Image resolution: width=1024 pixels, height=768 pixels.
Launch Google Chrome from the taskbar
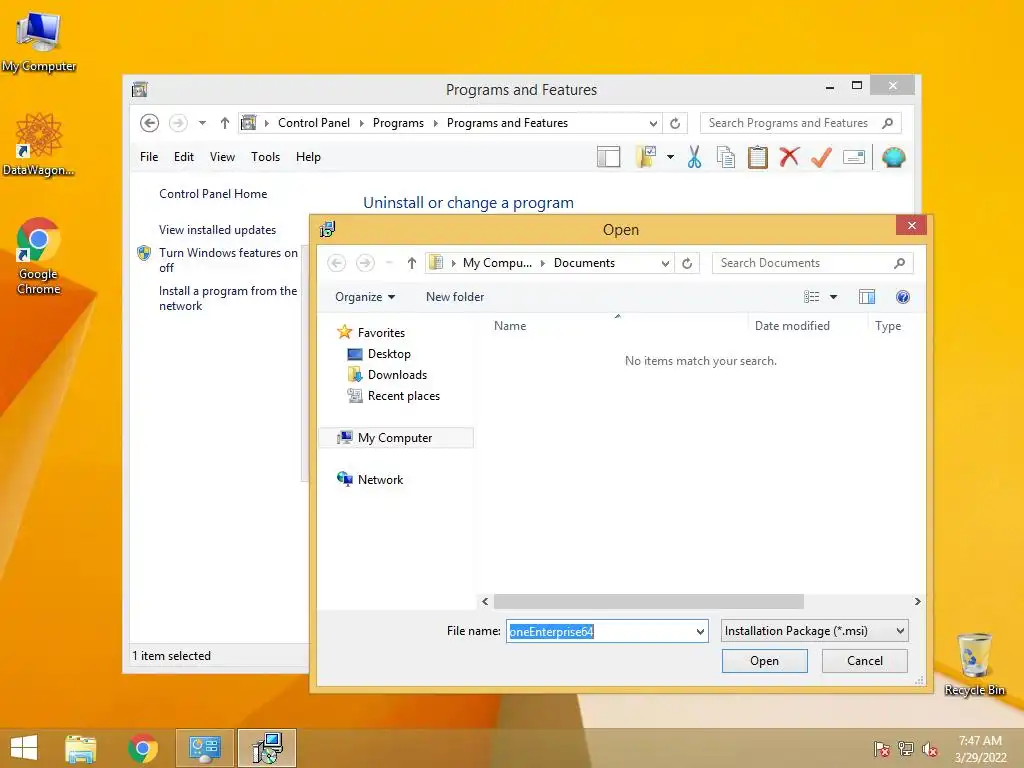142,748
